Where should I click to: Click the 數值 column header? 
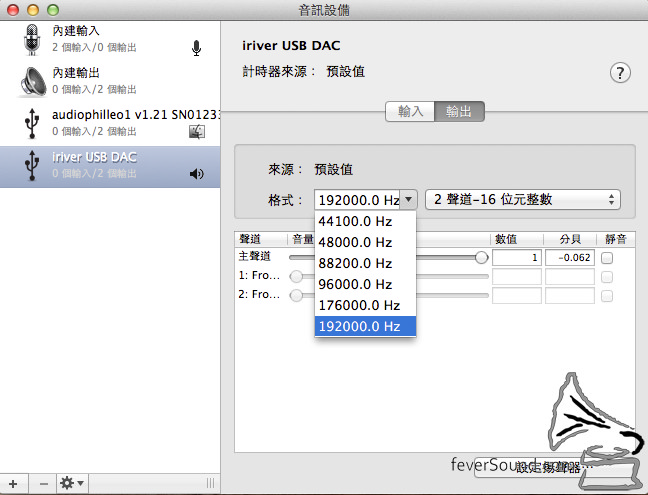pos(517,239)
